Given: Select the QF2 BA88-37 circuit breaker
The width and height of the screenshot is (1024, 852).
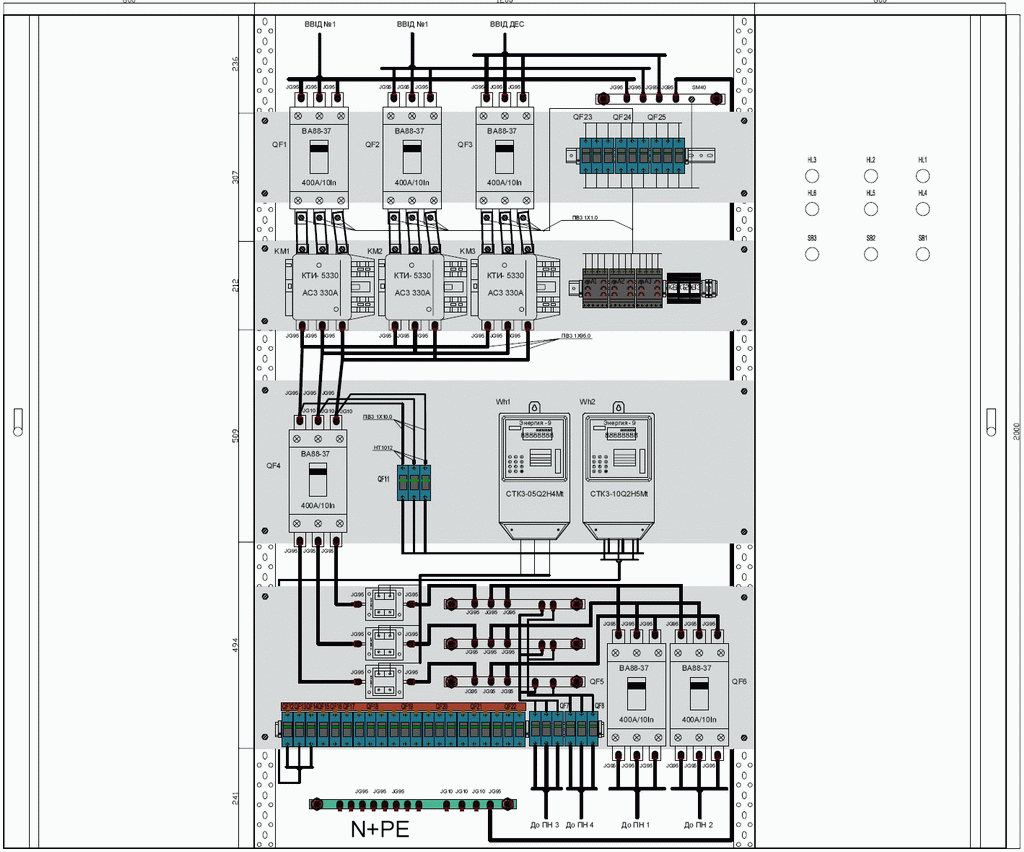Looking at the screenshot, I should pos(411,158).
